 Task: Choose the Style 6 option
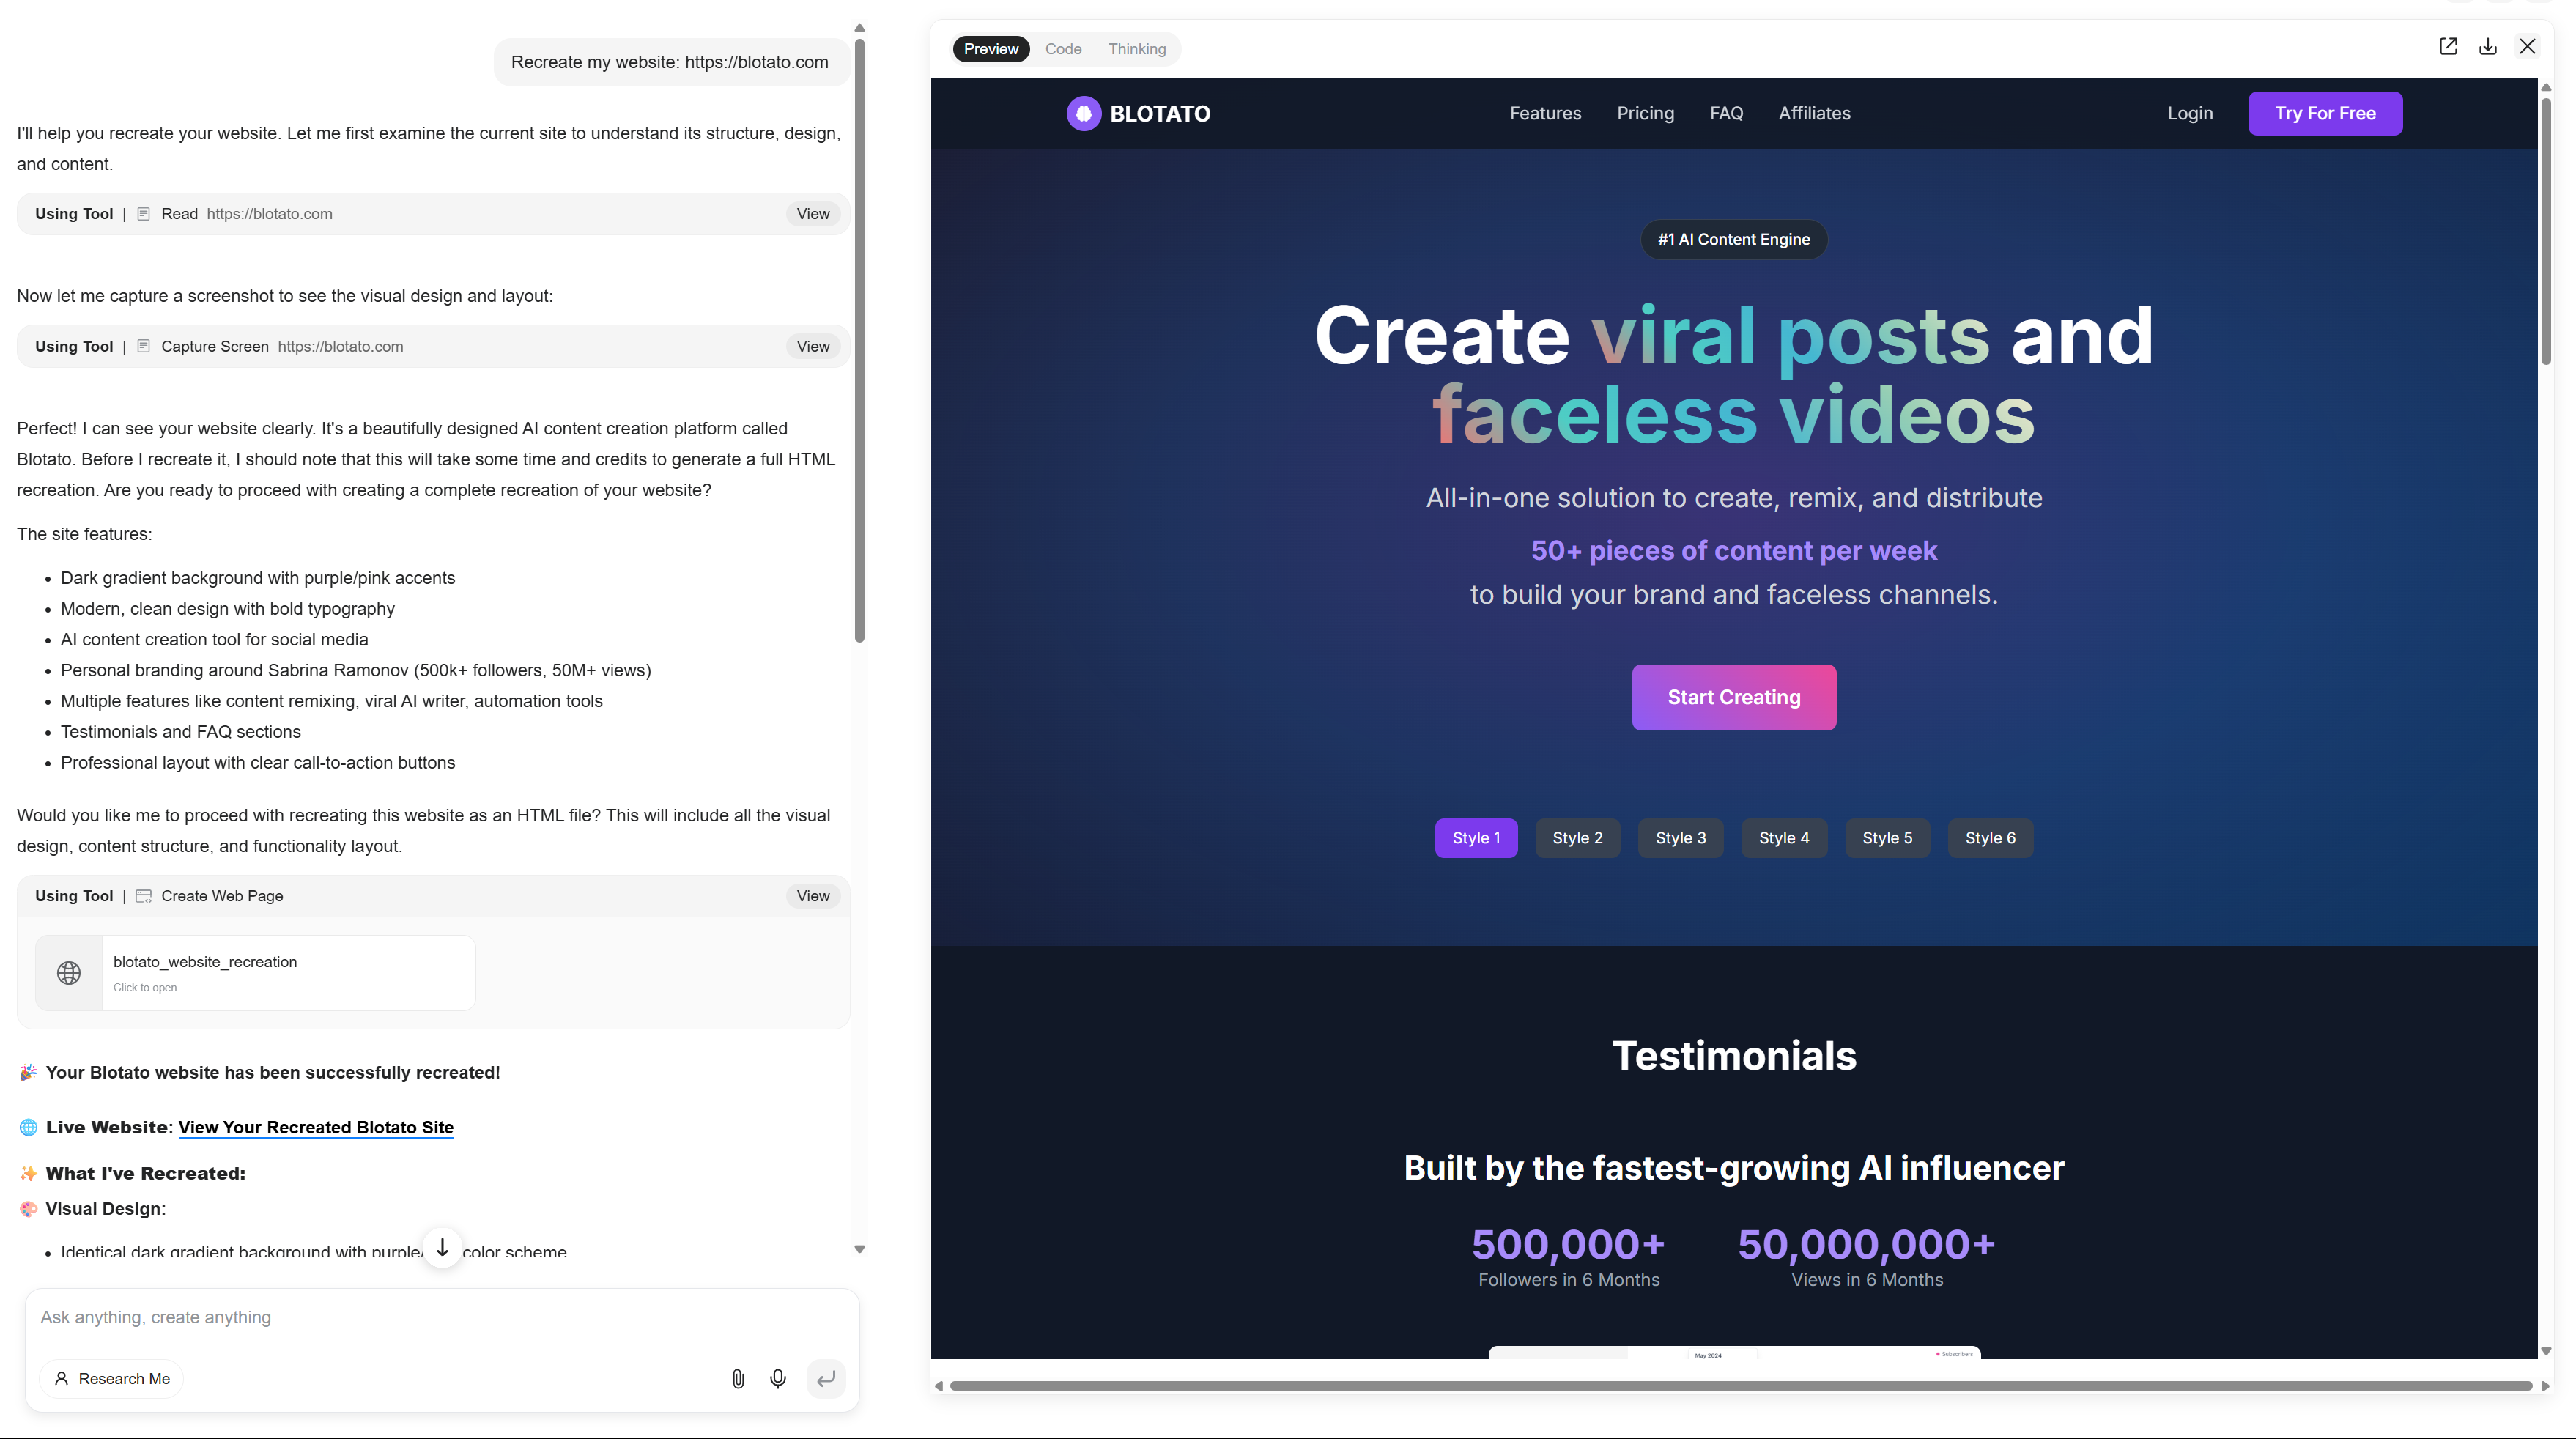click(1990, 838)
